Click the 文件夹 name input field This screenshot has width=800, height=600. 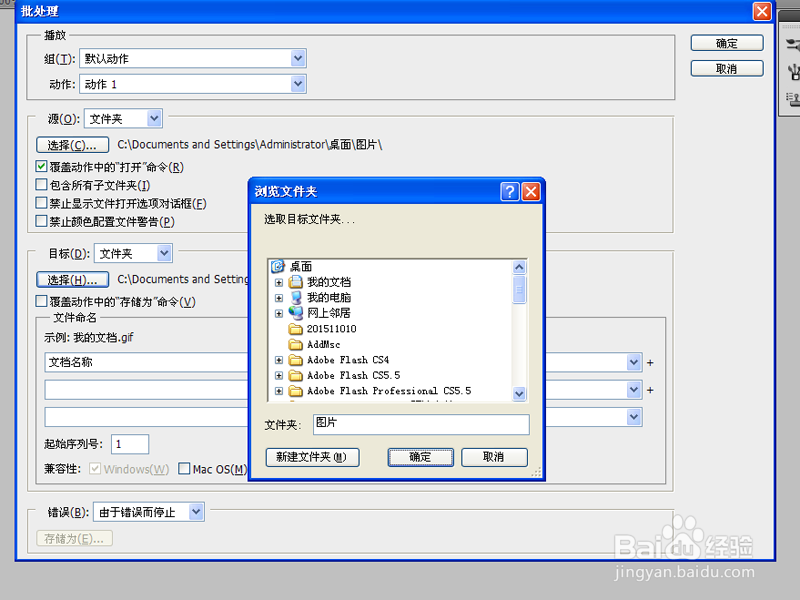(x=421, y=424)
